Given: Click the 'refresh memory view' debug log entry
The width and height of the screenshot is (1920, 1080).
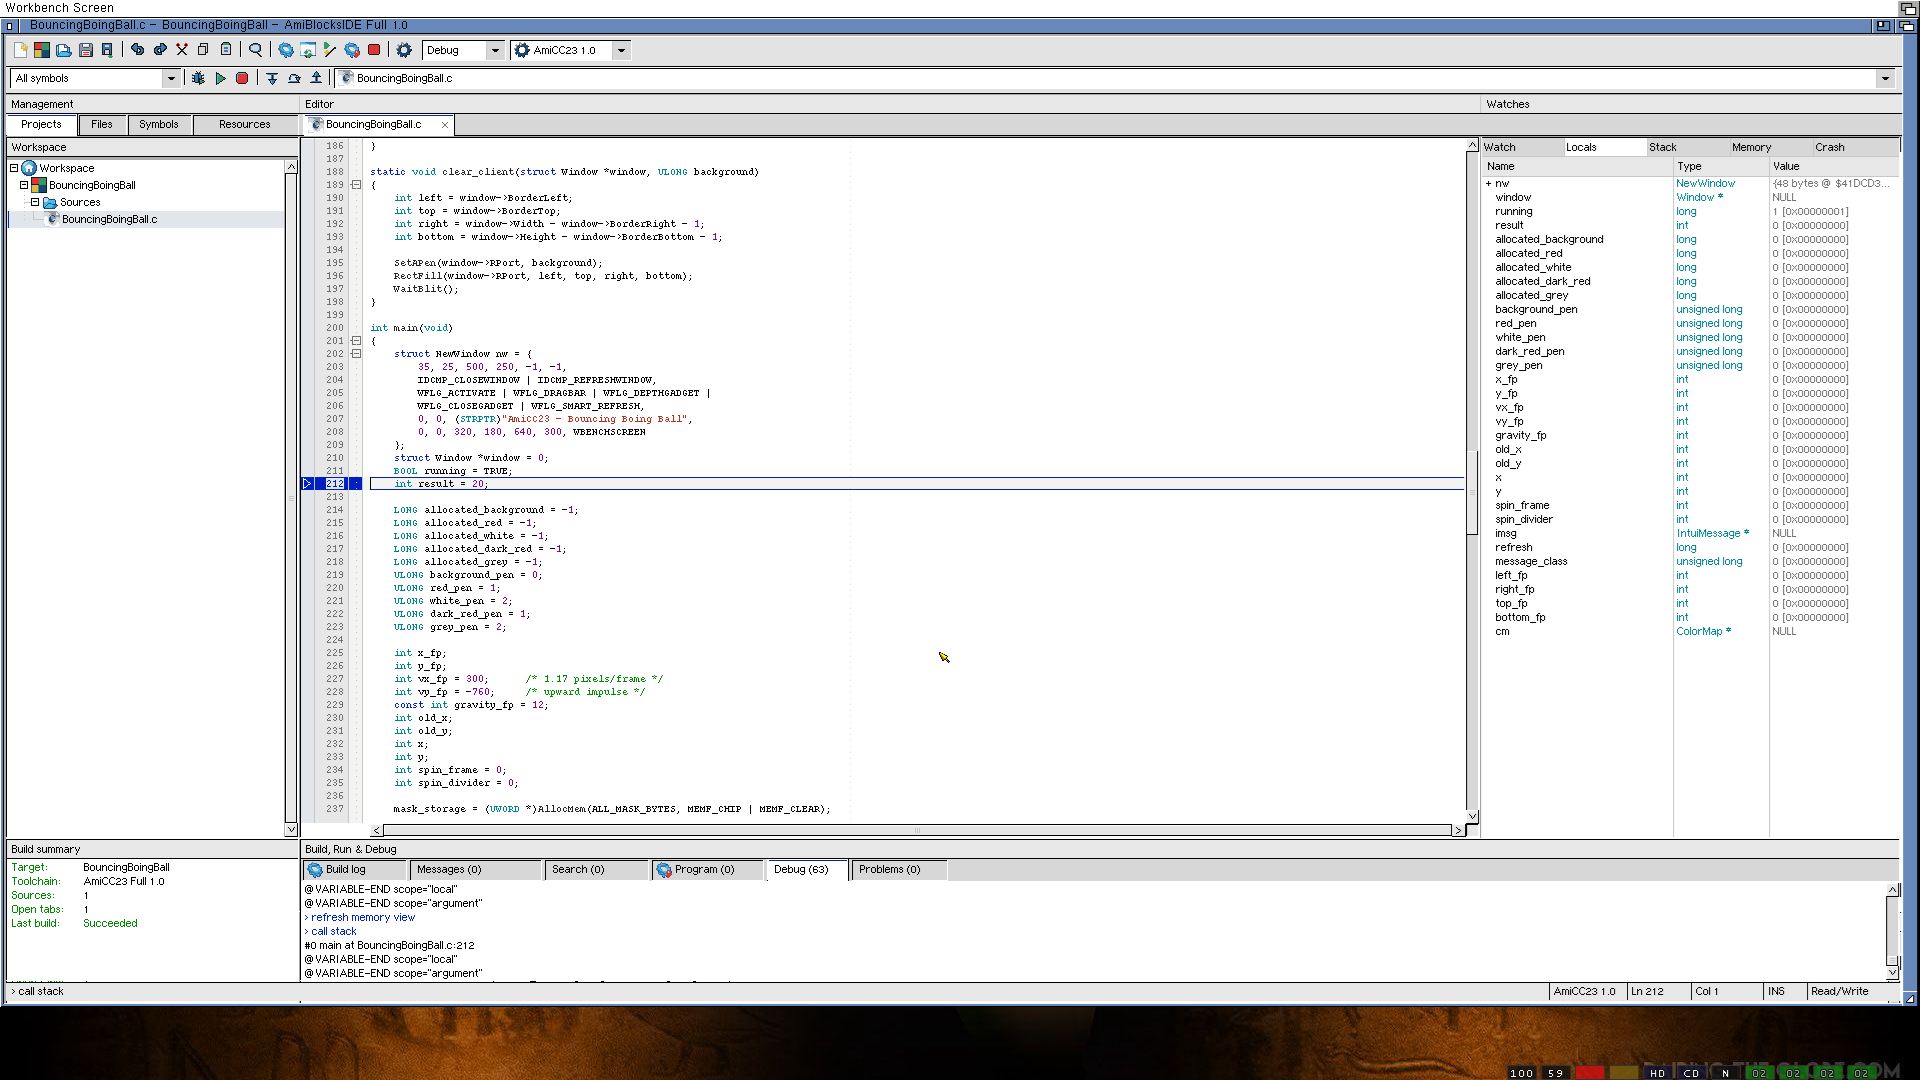Looking at the screenshot, I should coord(362,918).
